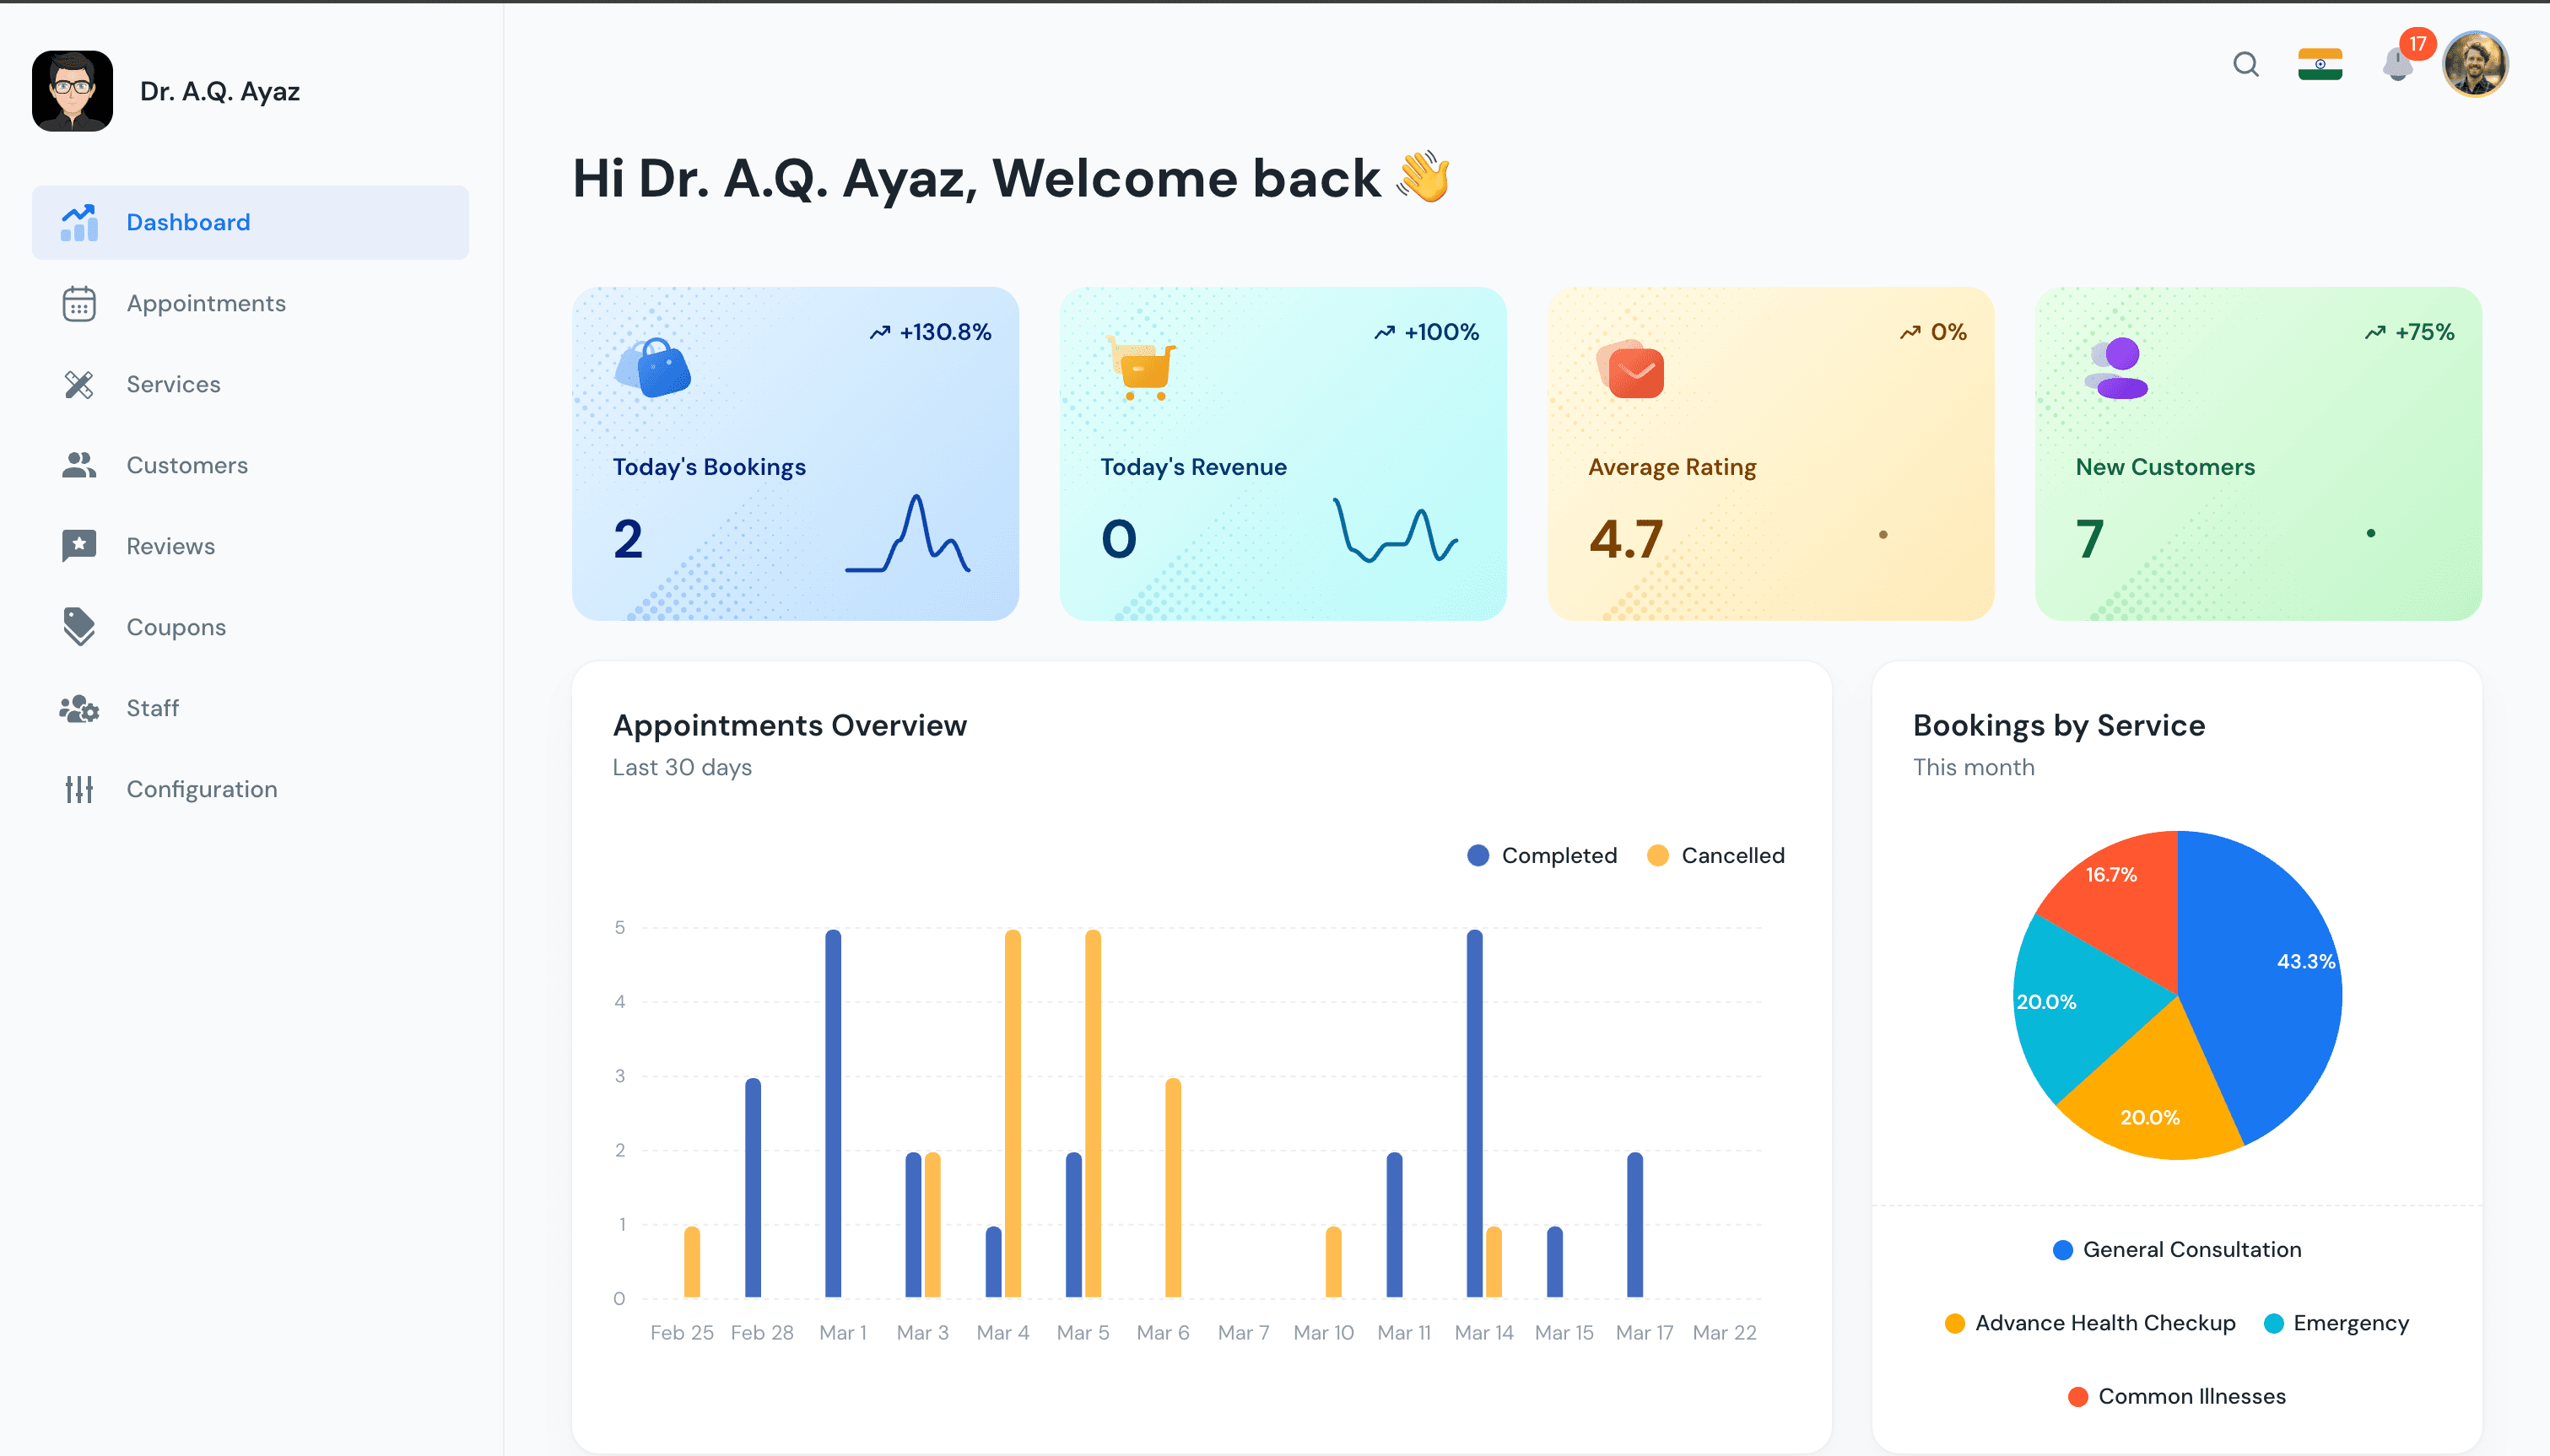Click the Reviews star icon
The width and height of the screenshot is (2550, 1456).
coord(80,545)
